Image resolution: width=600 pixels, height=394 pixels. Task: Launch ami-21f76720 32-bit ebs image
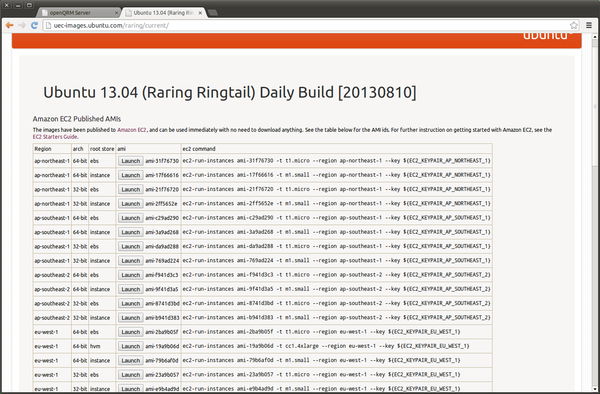130,189
